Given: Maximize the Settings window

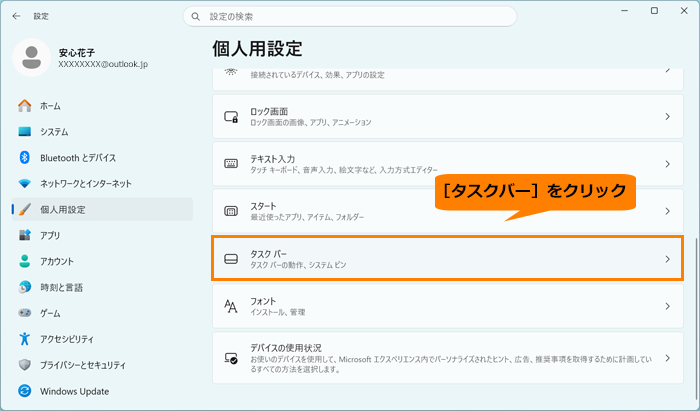Looking at the screenshot, I should tap(654, 11).
